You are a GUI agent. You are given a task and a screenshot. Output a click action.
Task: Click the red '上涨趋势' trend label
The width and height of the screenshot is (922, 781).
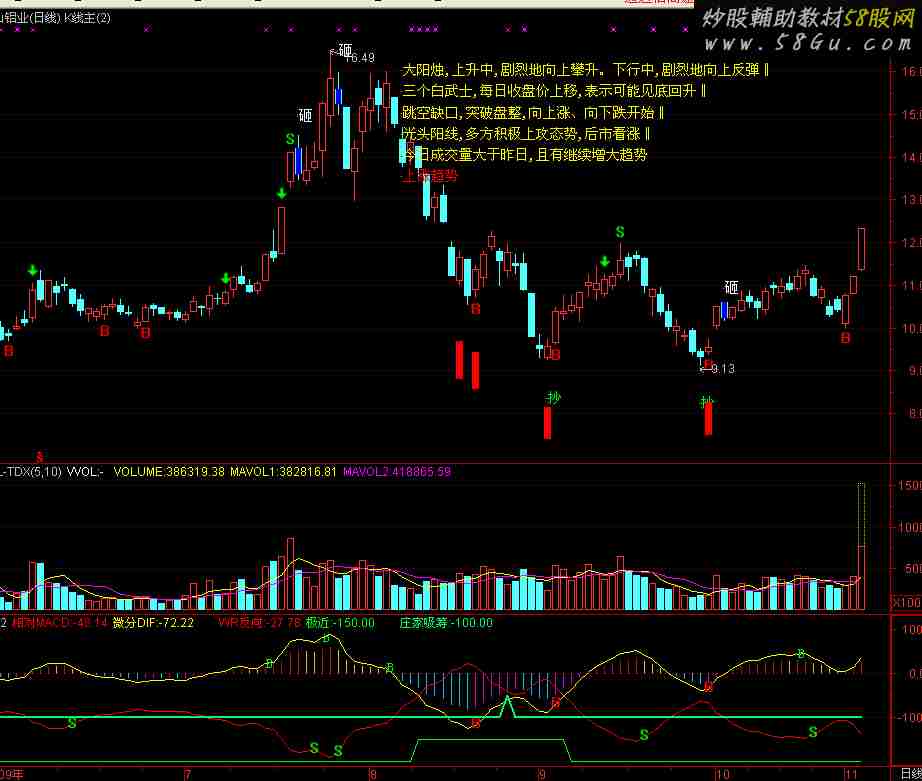point(430,175)
